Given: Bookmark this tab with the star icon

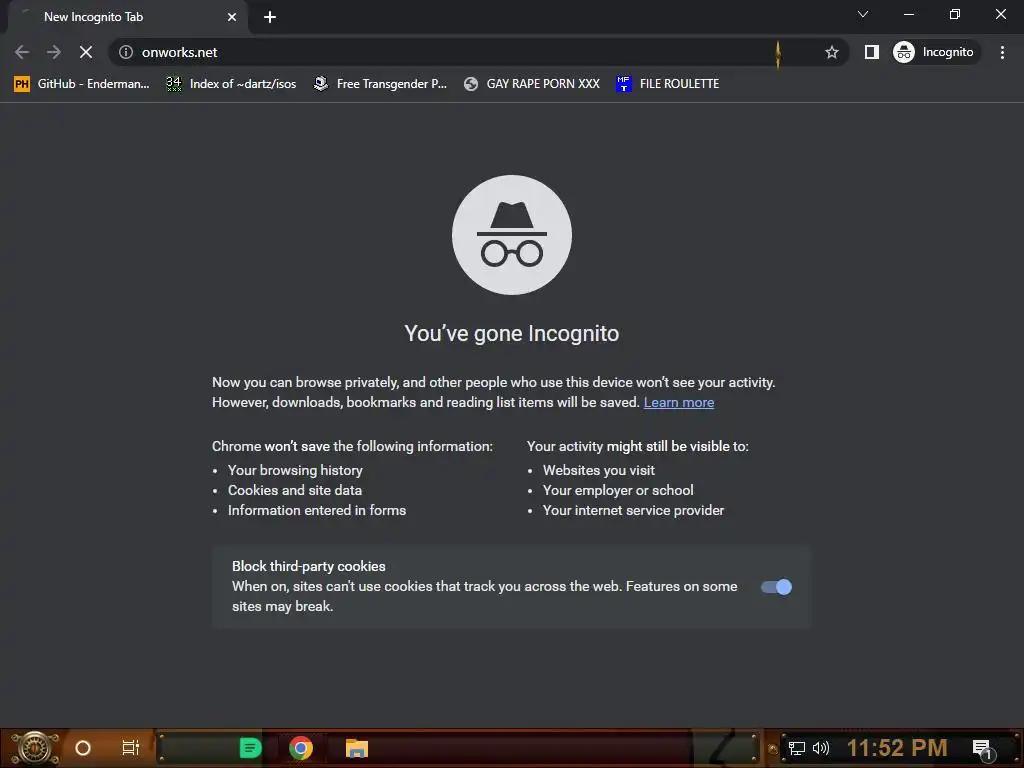Looking at the screenshot, I should (x=831, y=52).
